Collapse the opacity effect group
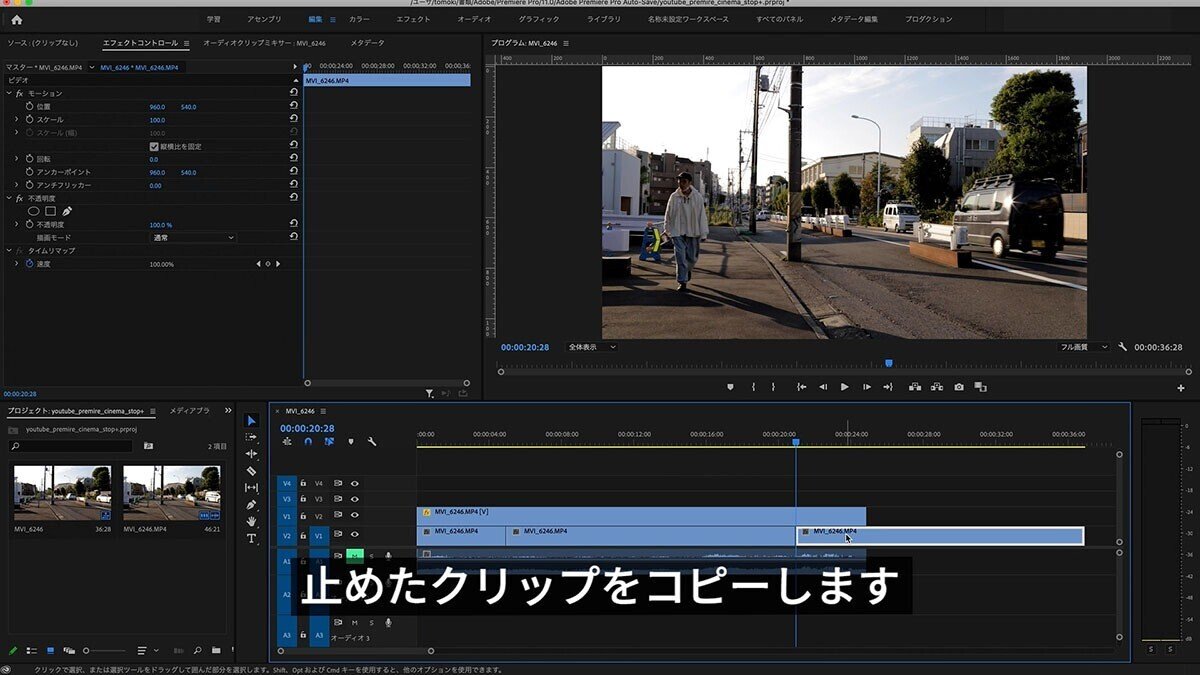The height and width of the screenshot is (675, 1200). 9,198
